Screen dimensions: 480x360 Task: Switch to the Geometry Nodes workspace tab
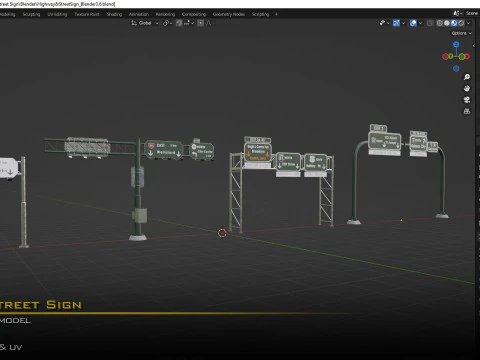[x=229, y=14]
